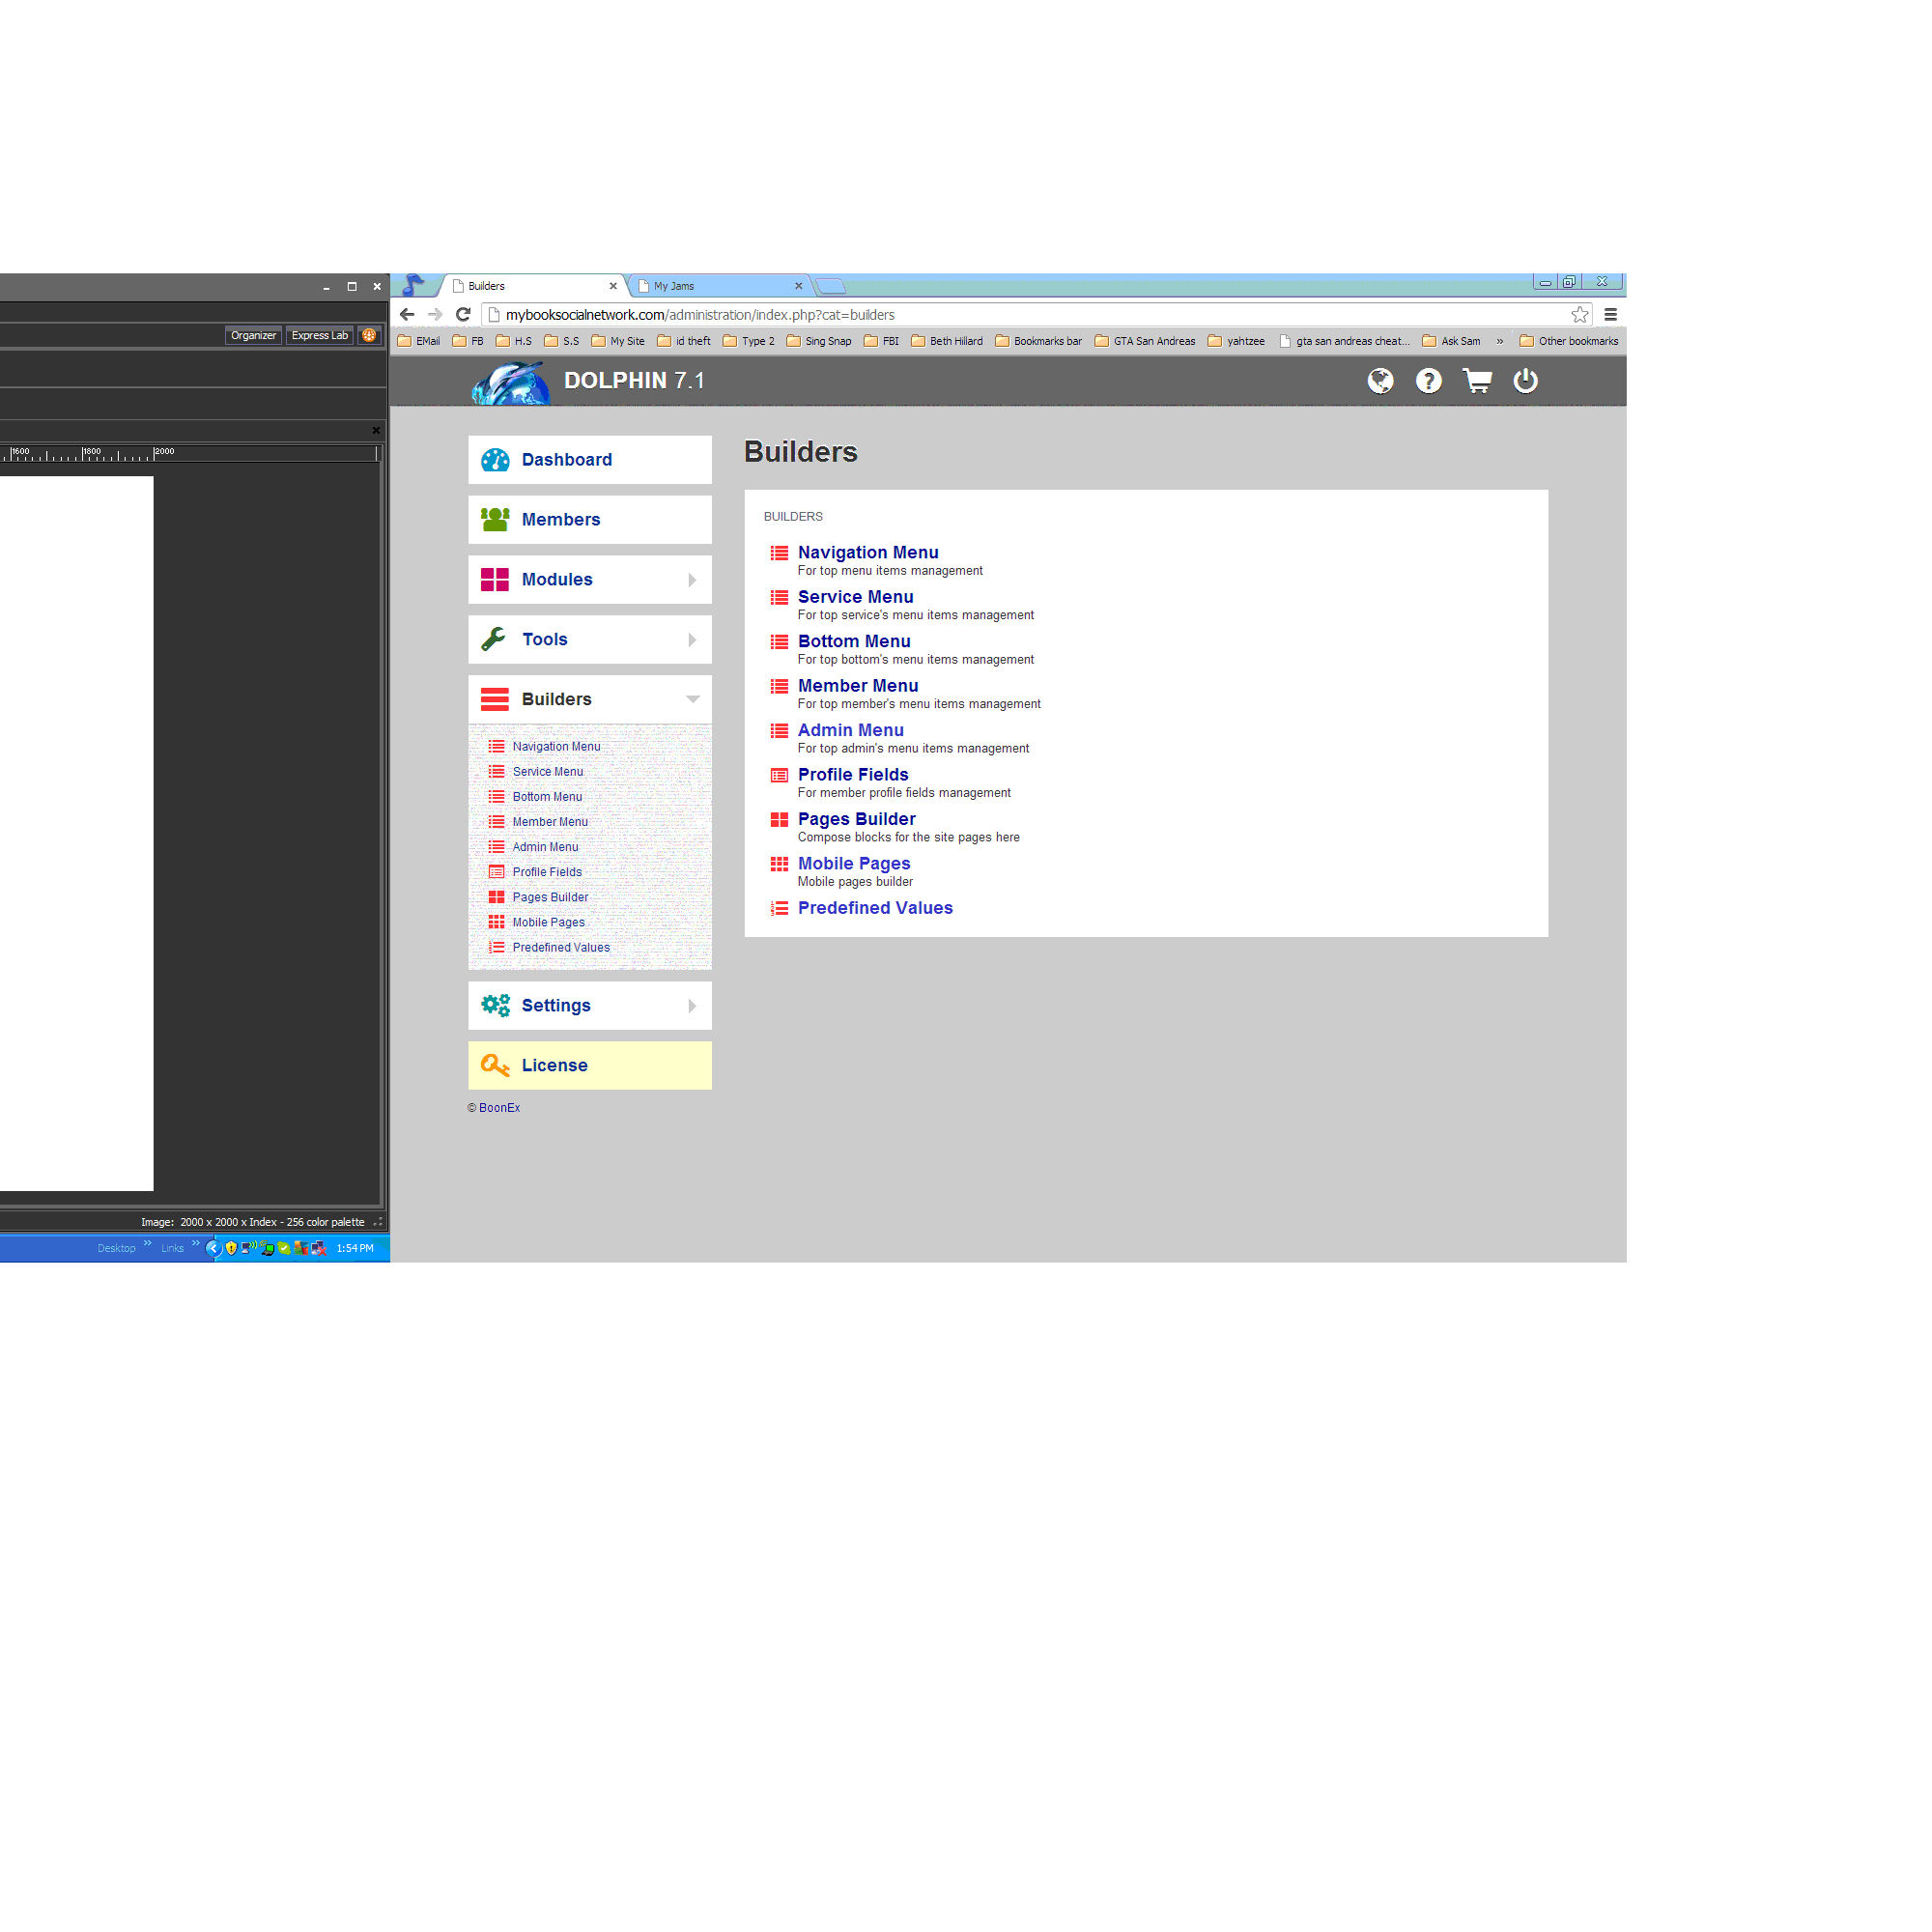Open Pages Builder in sidebar submenu
This screenshot has height=1932, width=1932.
pyautogui.click(x=550, y=897)
